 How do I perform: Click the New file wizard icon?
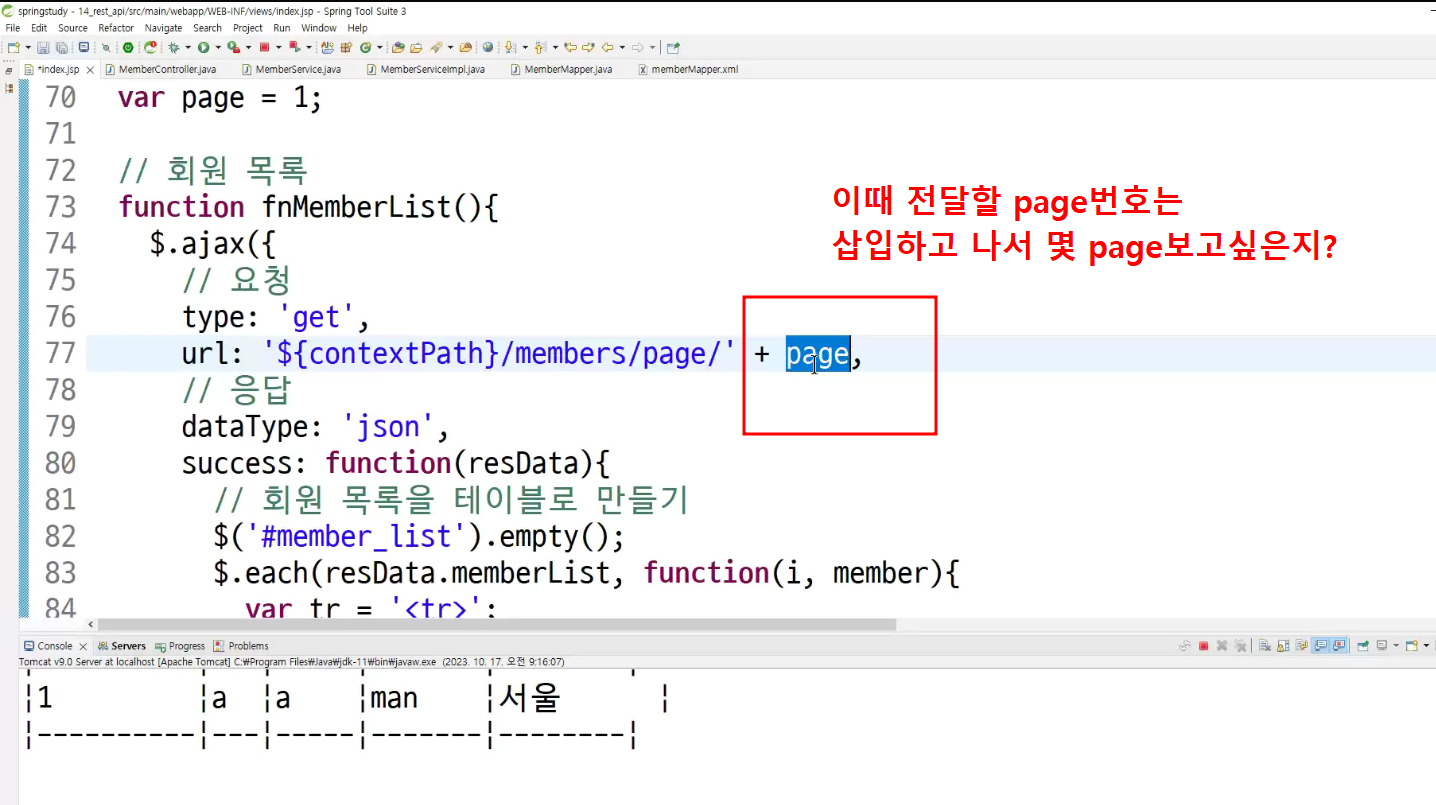point(13,47)
